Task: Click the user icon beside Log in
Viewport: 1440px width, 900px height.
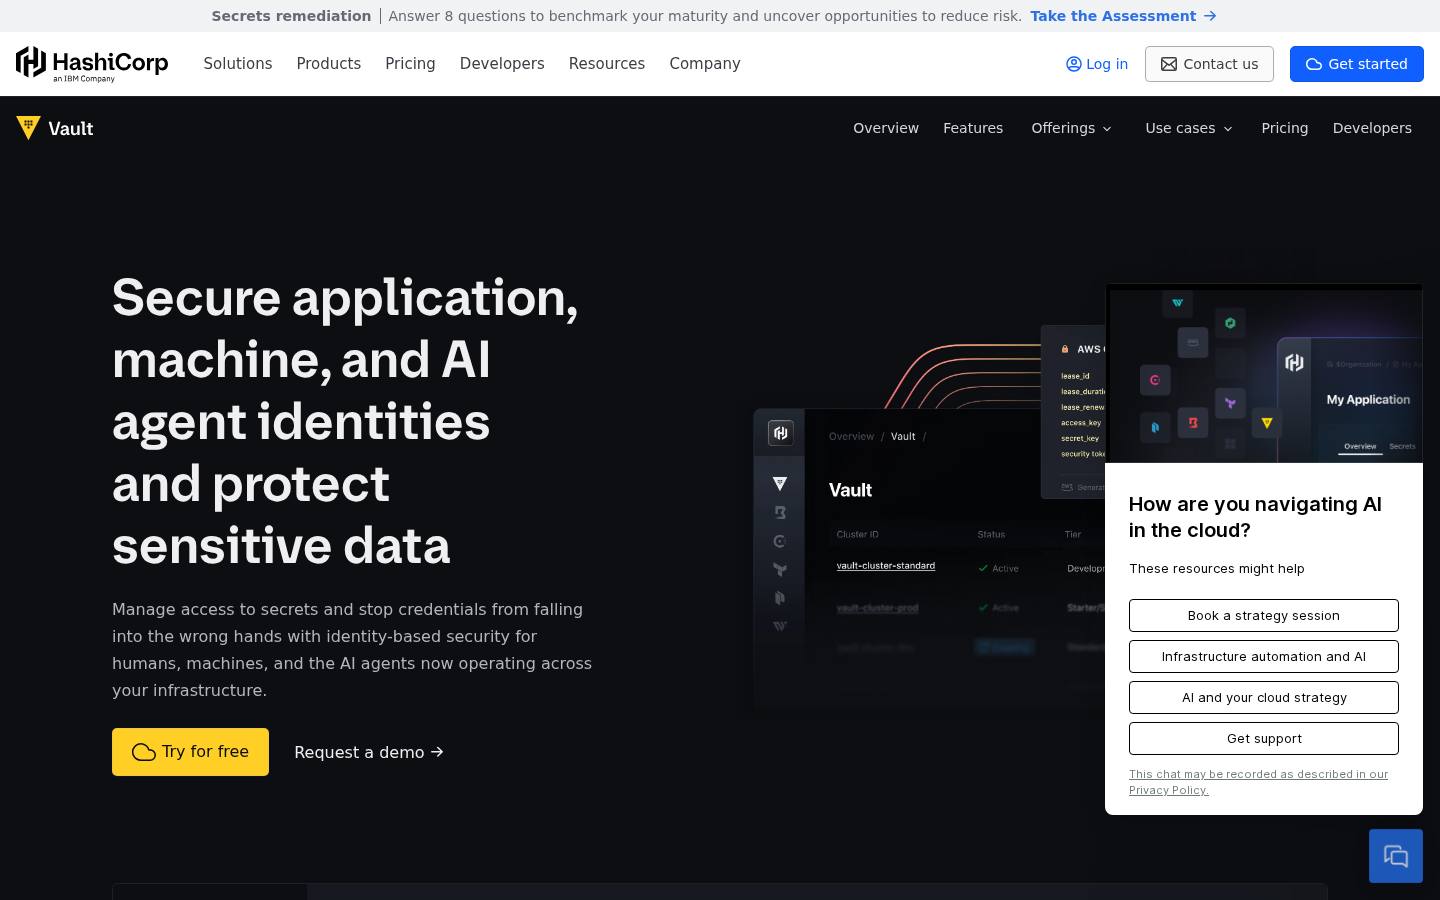Action: [1074, 64]
